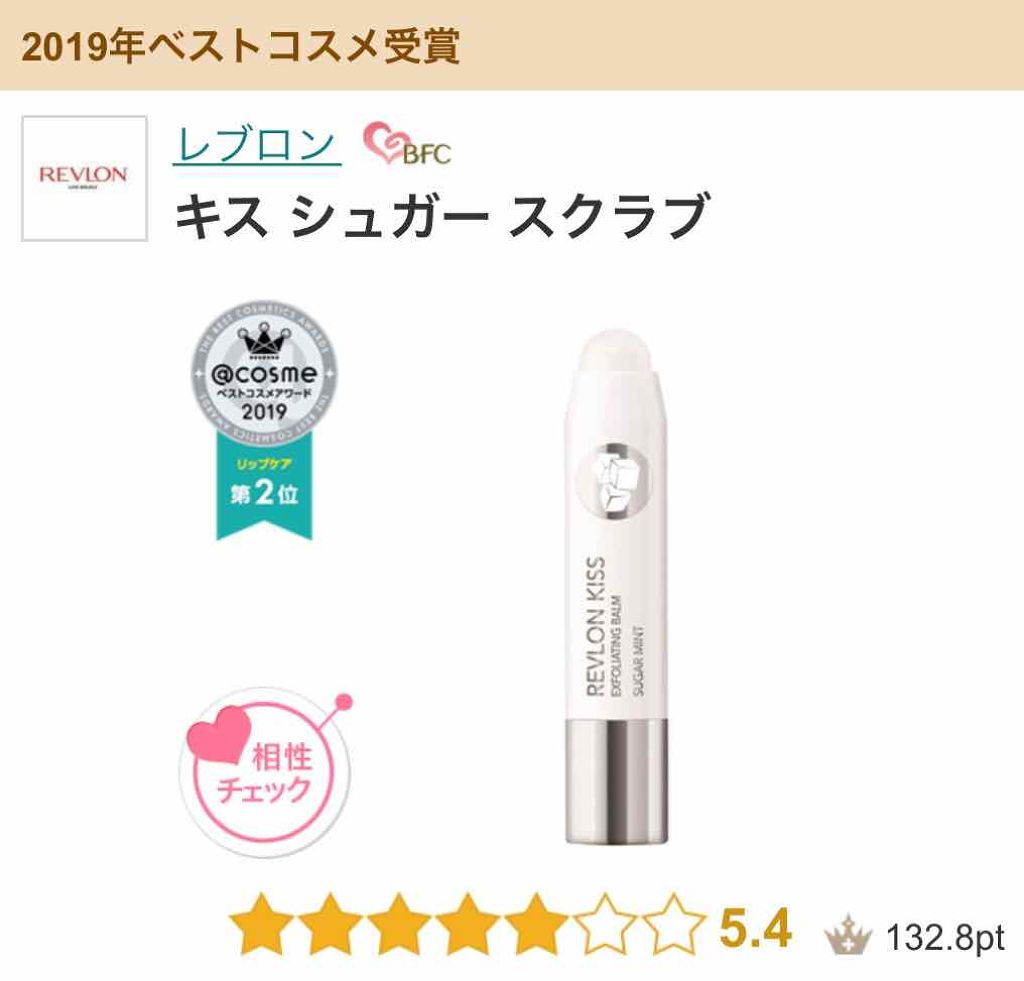Image resolution: width=1024 pixels, height=981 pixels.
Task: Click the first gold rating star
Action: [x=261, y=924]
